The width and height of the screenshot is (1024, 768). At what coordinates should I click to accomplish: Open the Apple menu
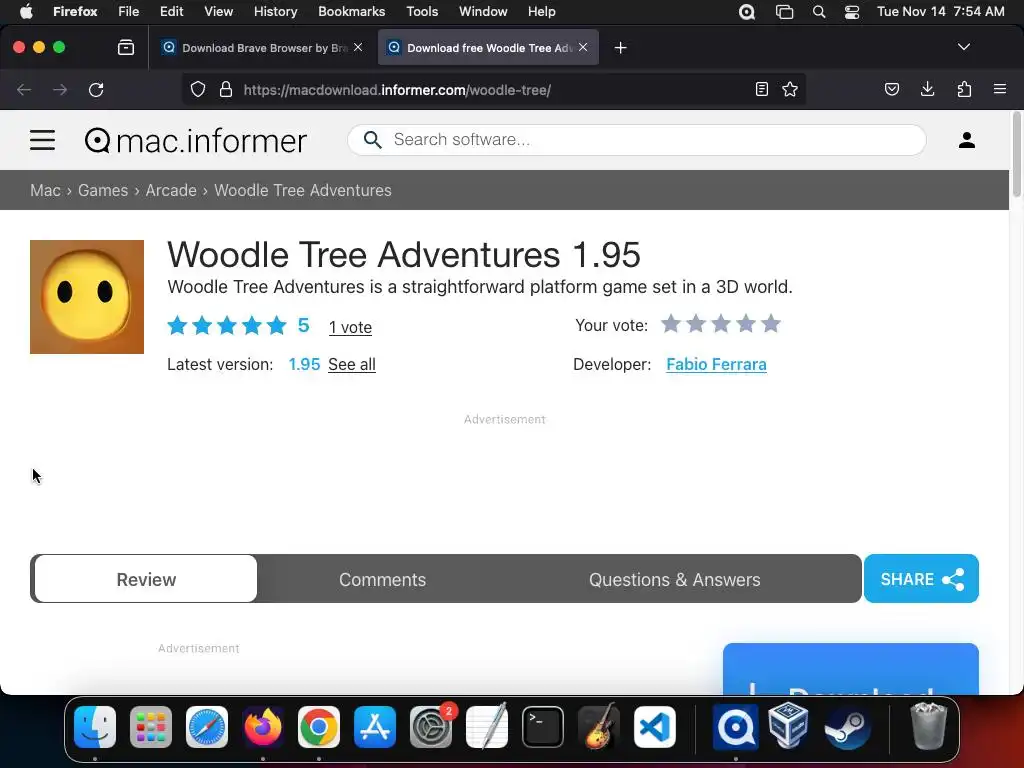pos(26,11)
